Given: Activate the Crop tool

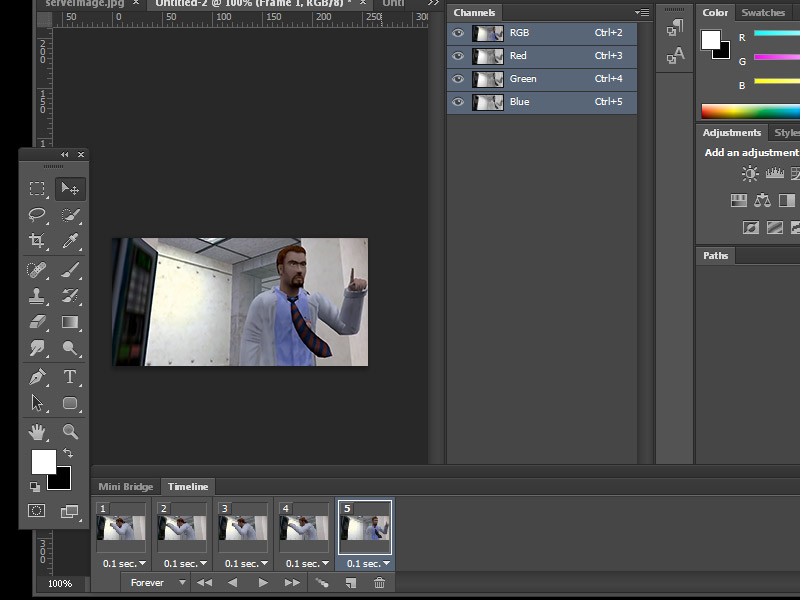Looking at the screenshot, I should coord(37,241).
